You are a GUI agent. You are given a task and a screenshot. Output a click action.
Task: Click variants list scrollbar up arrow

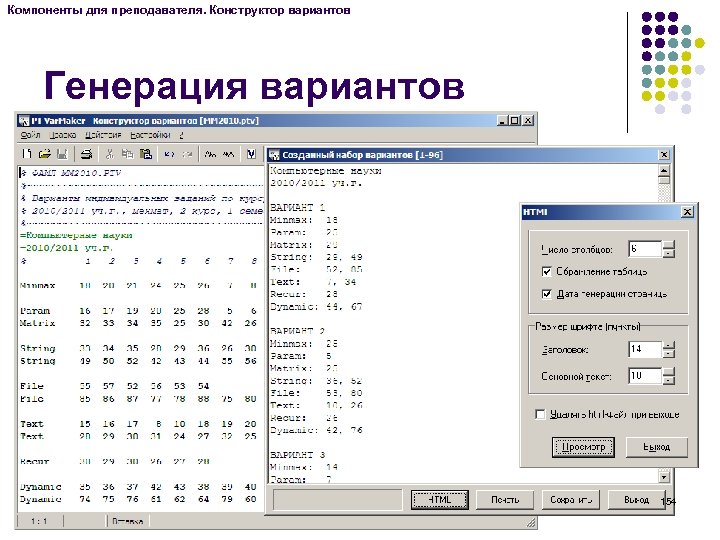[x=664, y=171]
